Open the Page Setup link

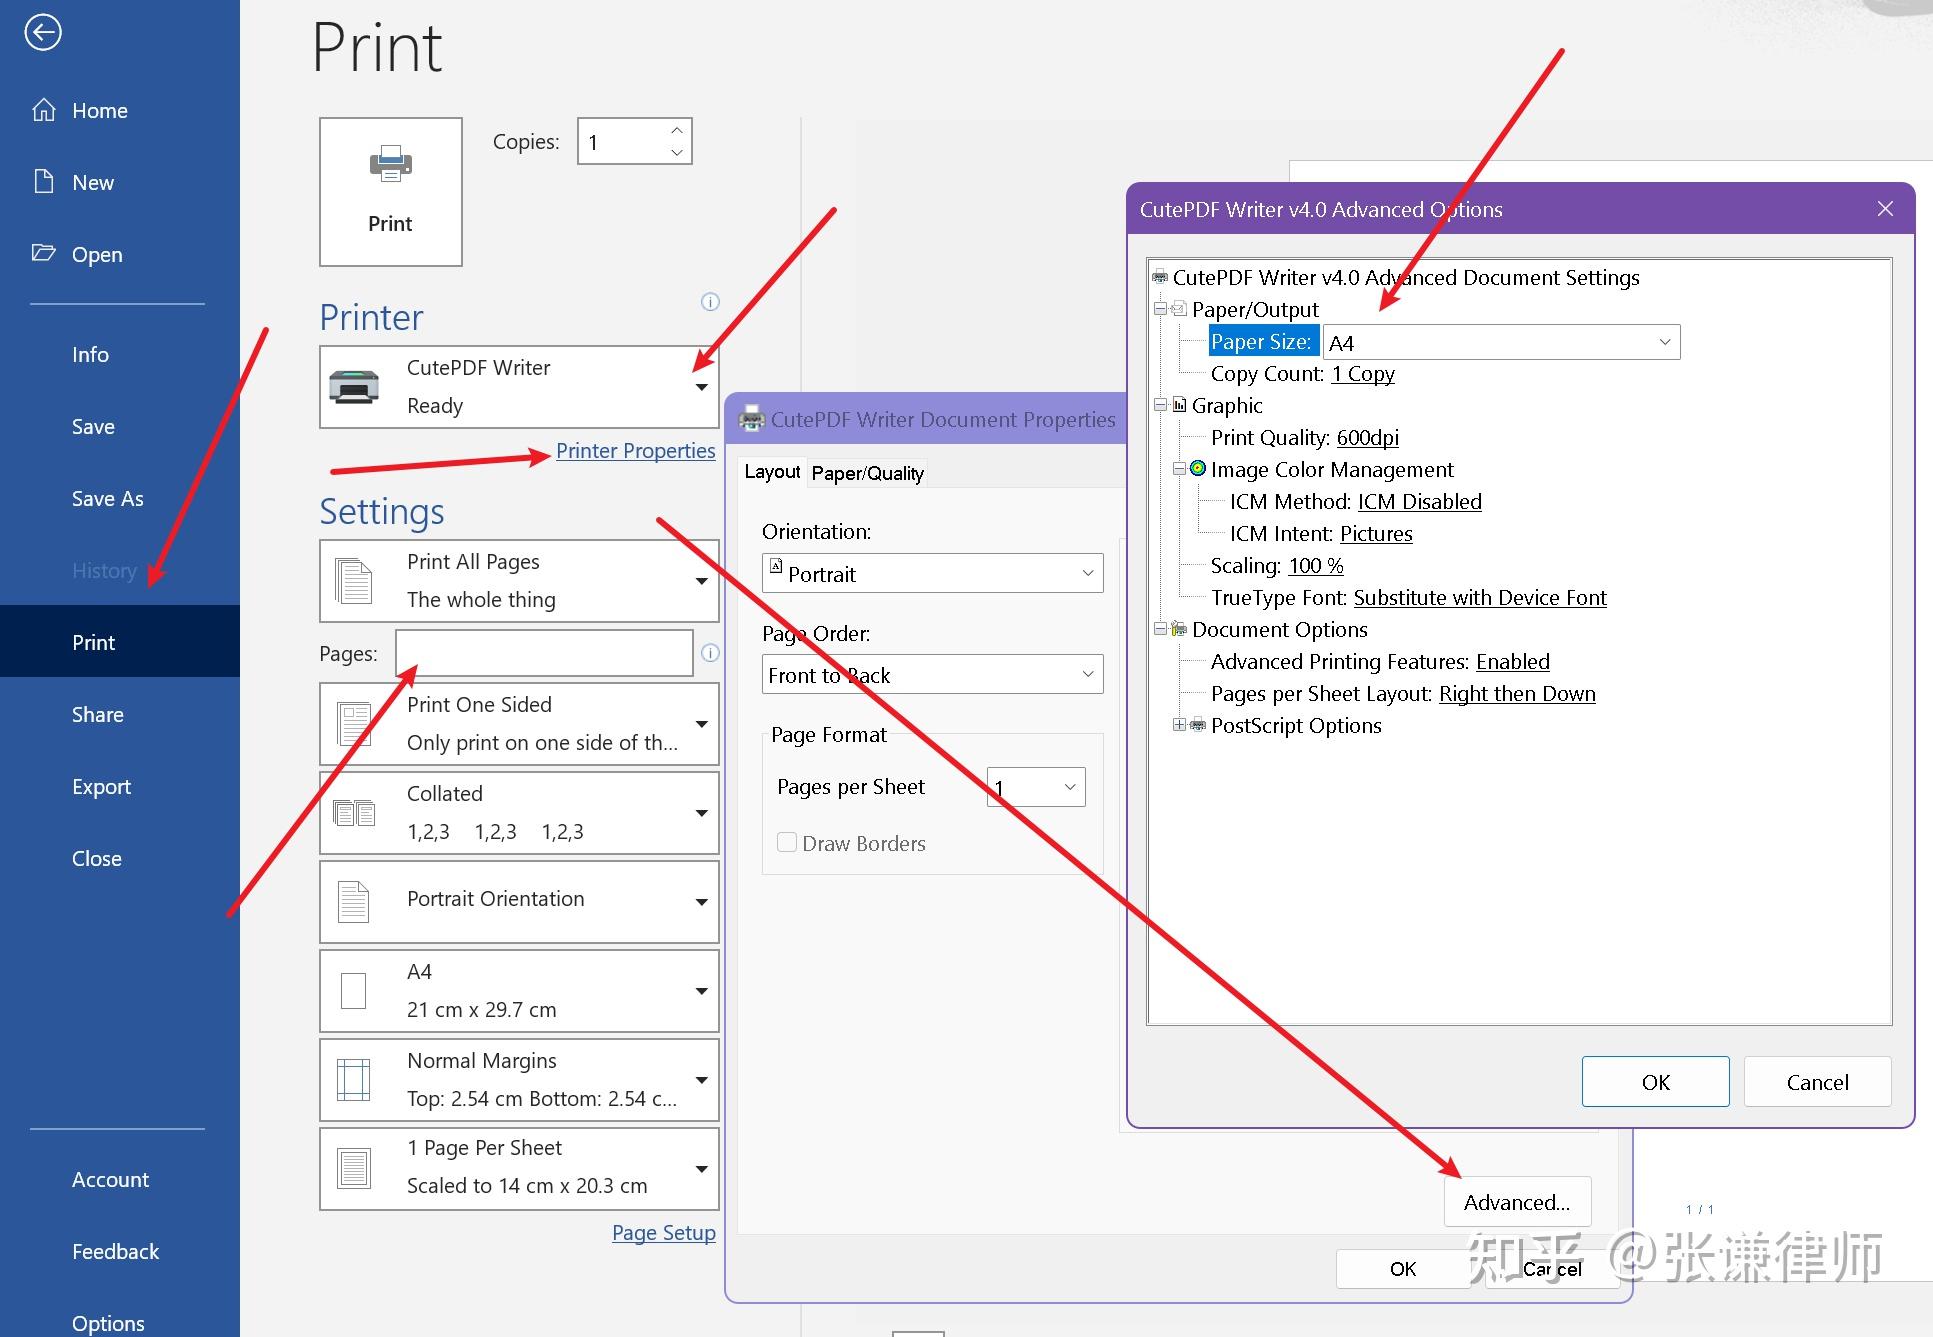coord(664,1233)
